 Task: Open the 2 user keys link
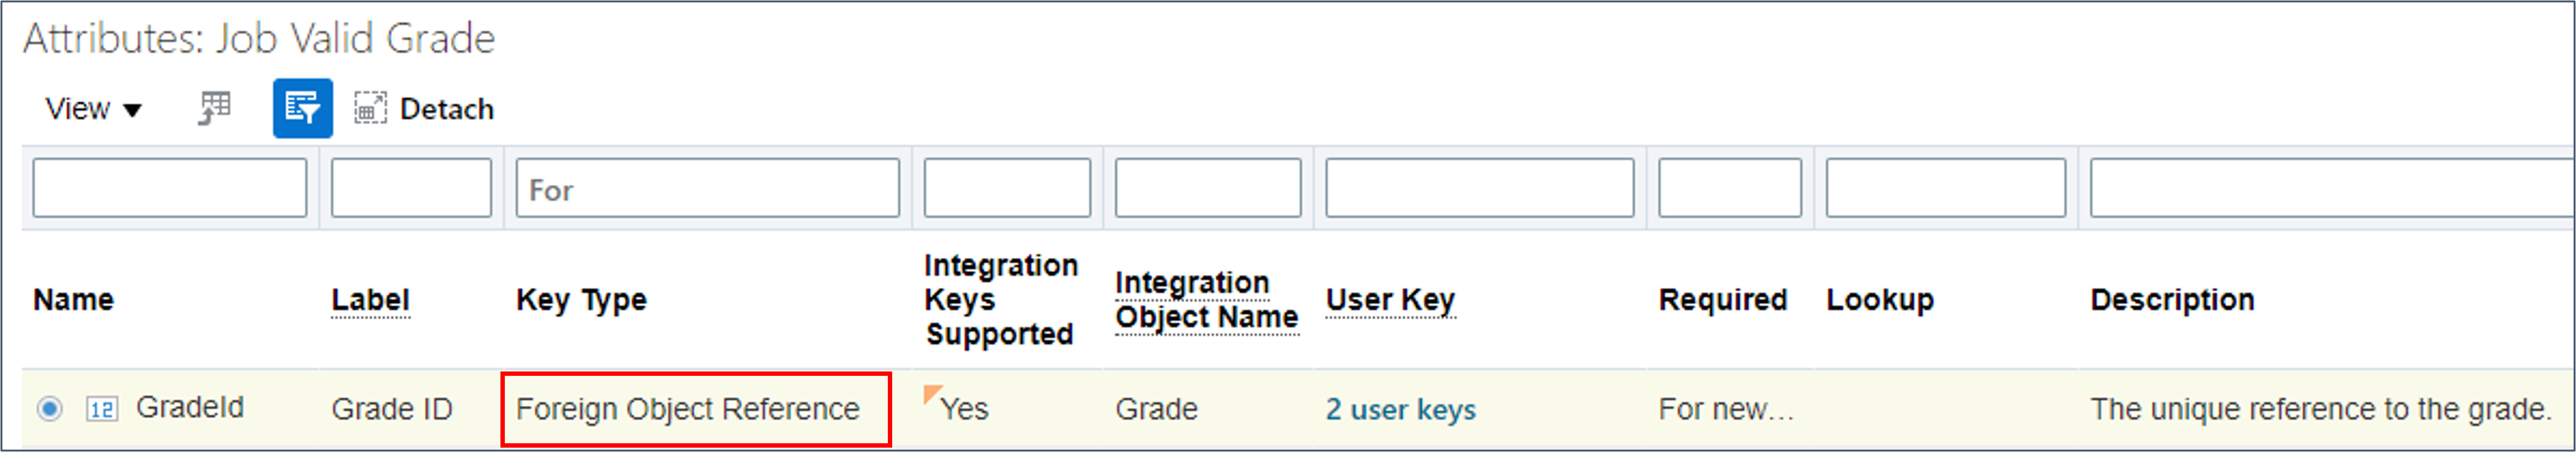(1400, 409)
